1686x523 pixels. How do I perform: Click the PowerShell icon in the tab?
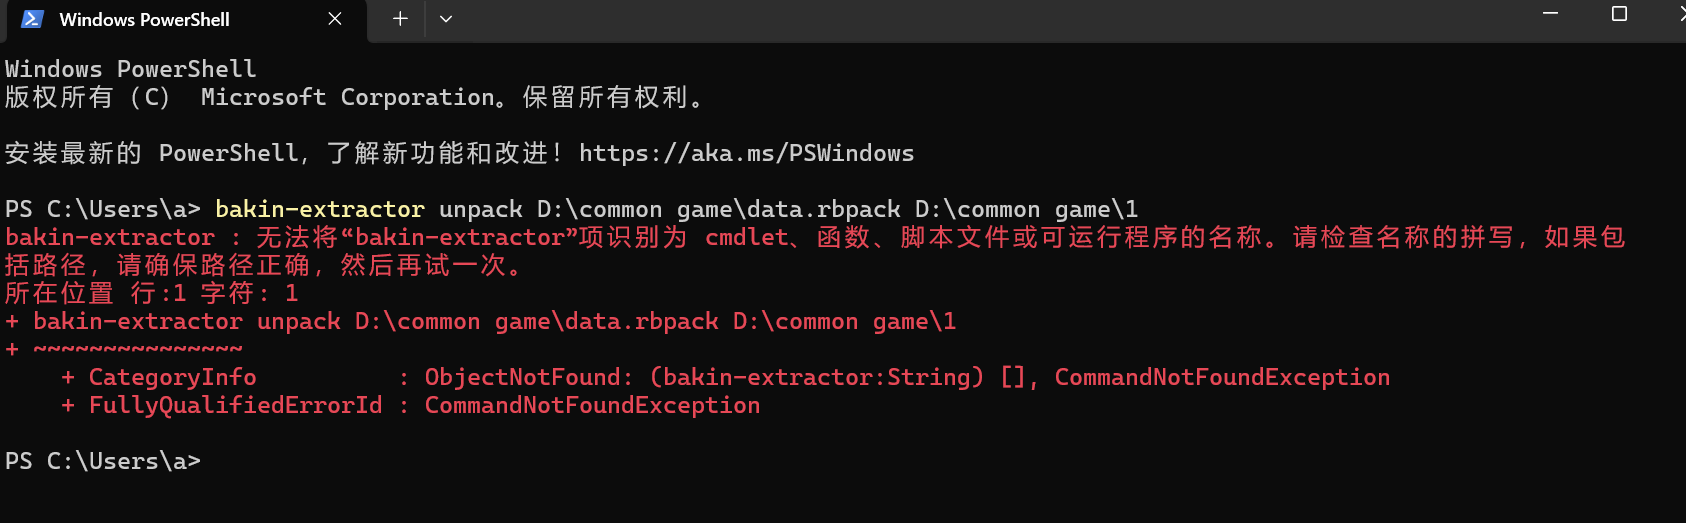32,19
